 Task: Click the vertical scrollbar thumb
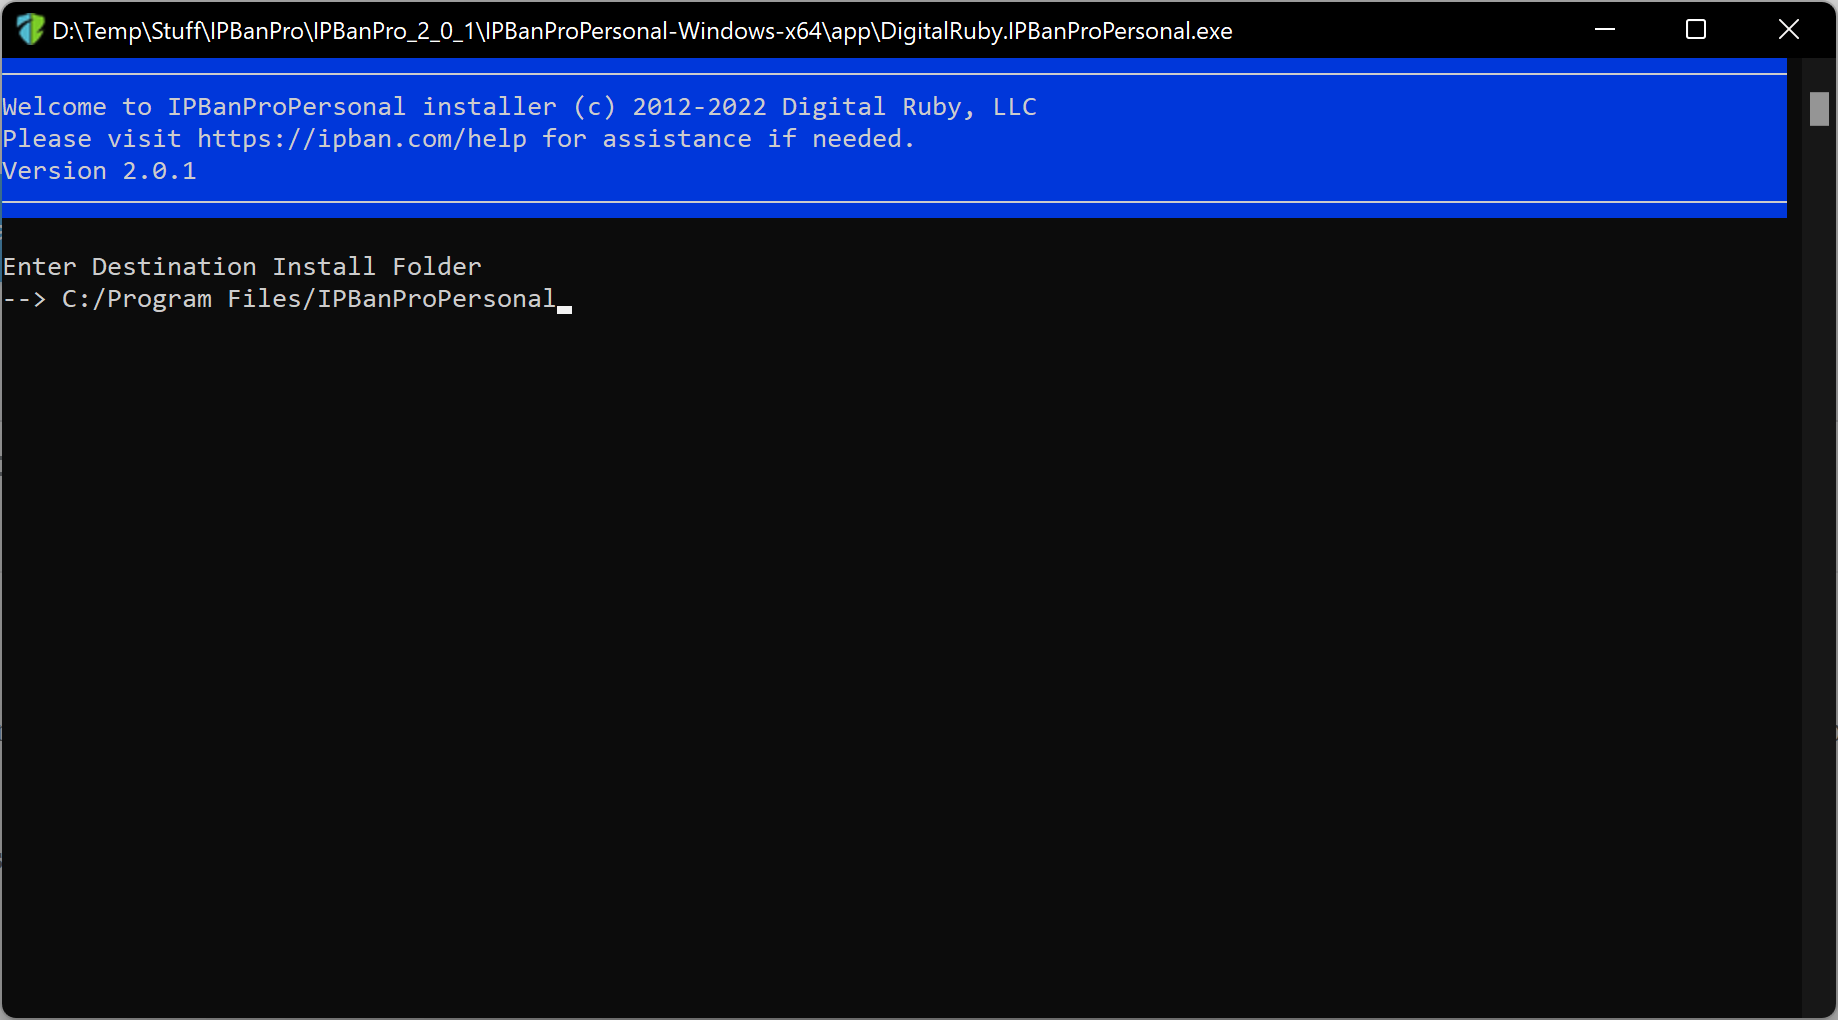(1819, 109)
